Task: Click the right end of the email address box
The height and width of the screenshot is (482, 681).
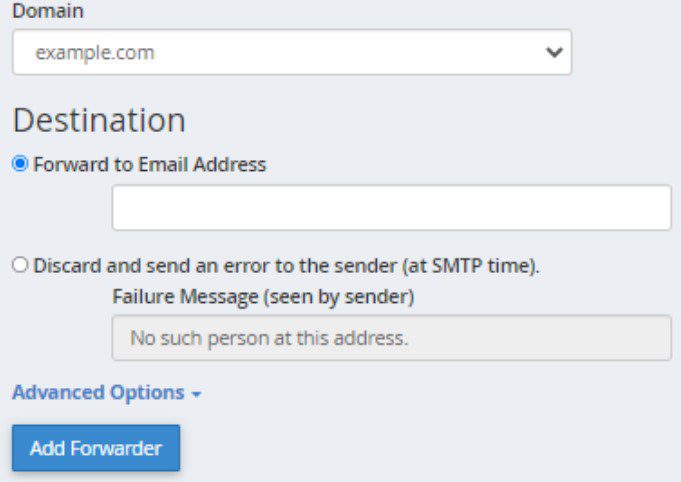Action: (x=655, y=208)
